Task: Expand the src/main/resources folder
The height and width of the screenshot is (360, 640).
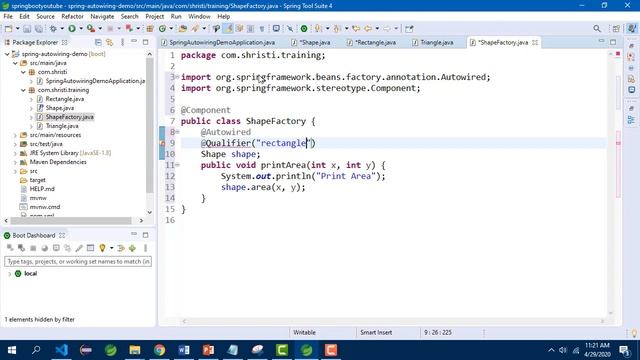Action: click(15, 135)
